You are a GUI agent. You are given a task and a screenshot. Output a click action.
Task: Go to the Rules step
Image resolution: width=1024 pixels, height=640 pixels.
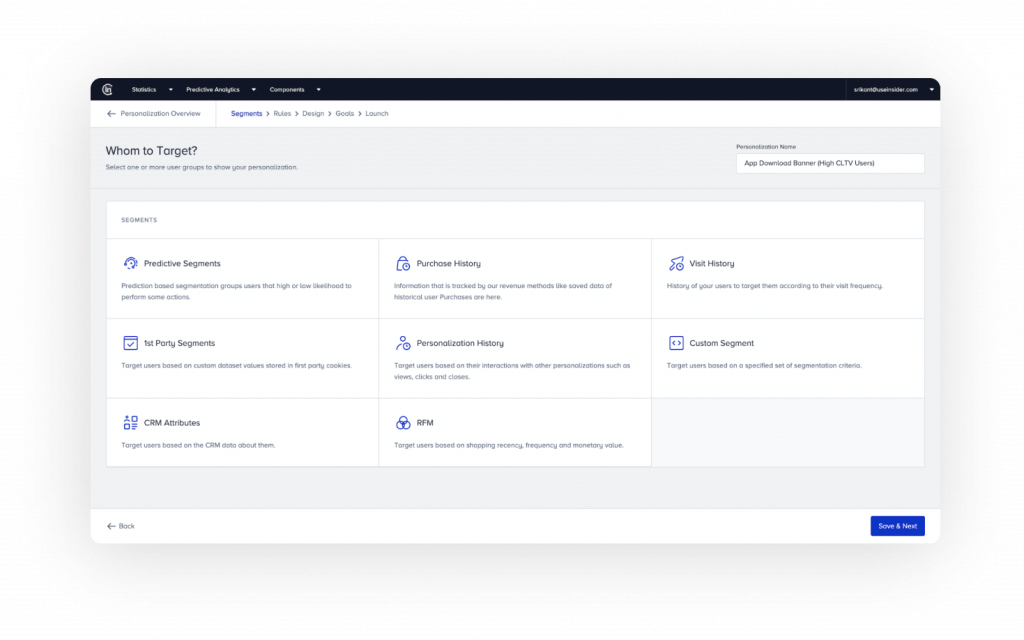click(282, 114)
